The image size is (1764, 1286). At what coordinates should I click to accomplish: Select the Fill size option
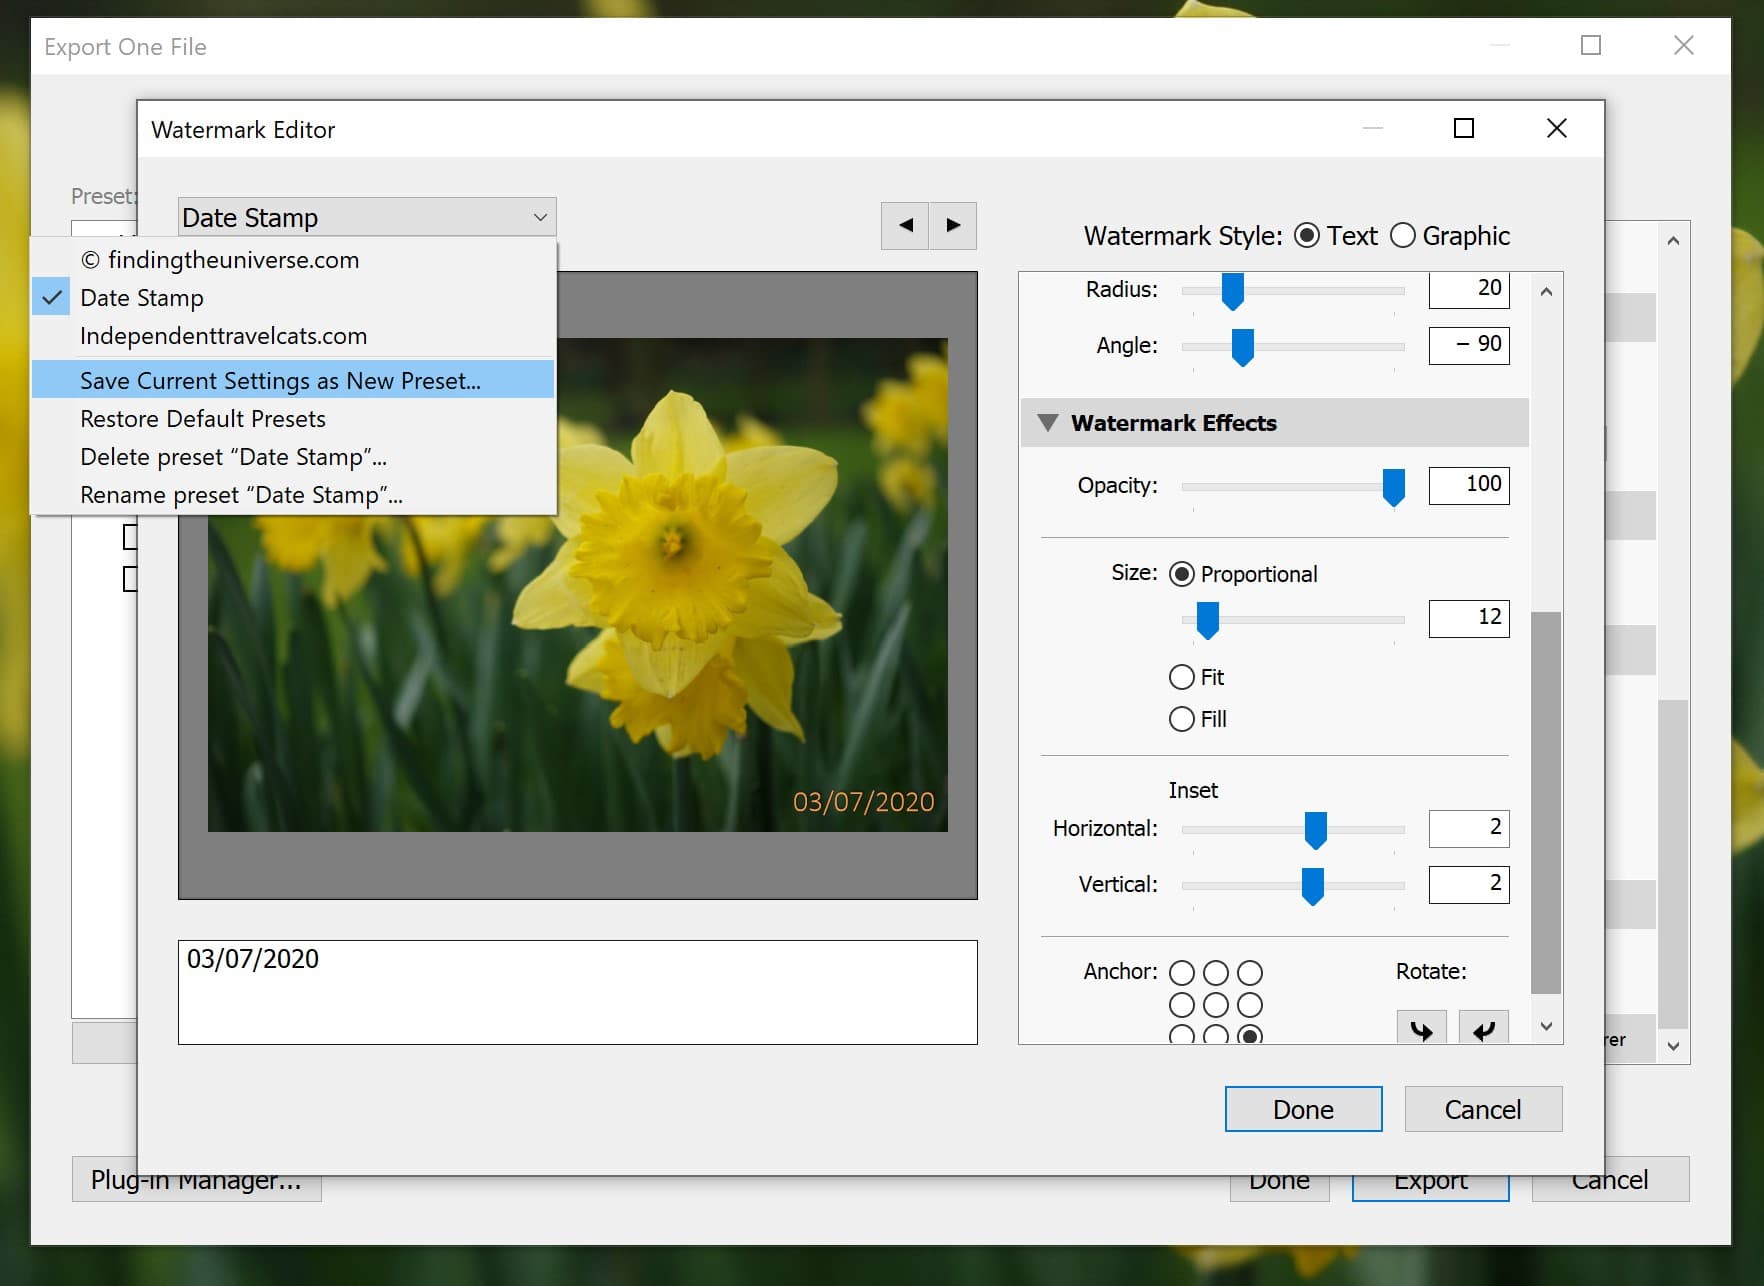point(1180,719)
